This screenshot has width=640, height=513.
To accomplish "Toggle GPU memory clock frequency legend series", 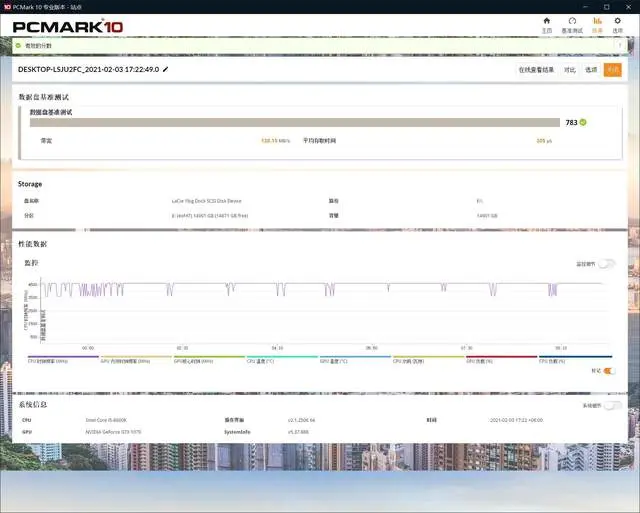I will tap(136, 359).
